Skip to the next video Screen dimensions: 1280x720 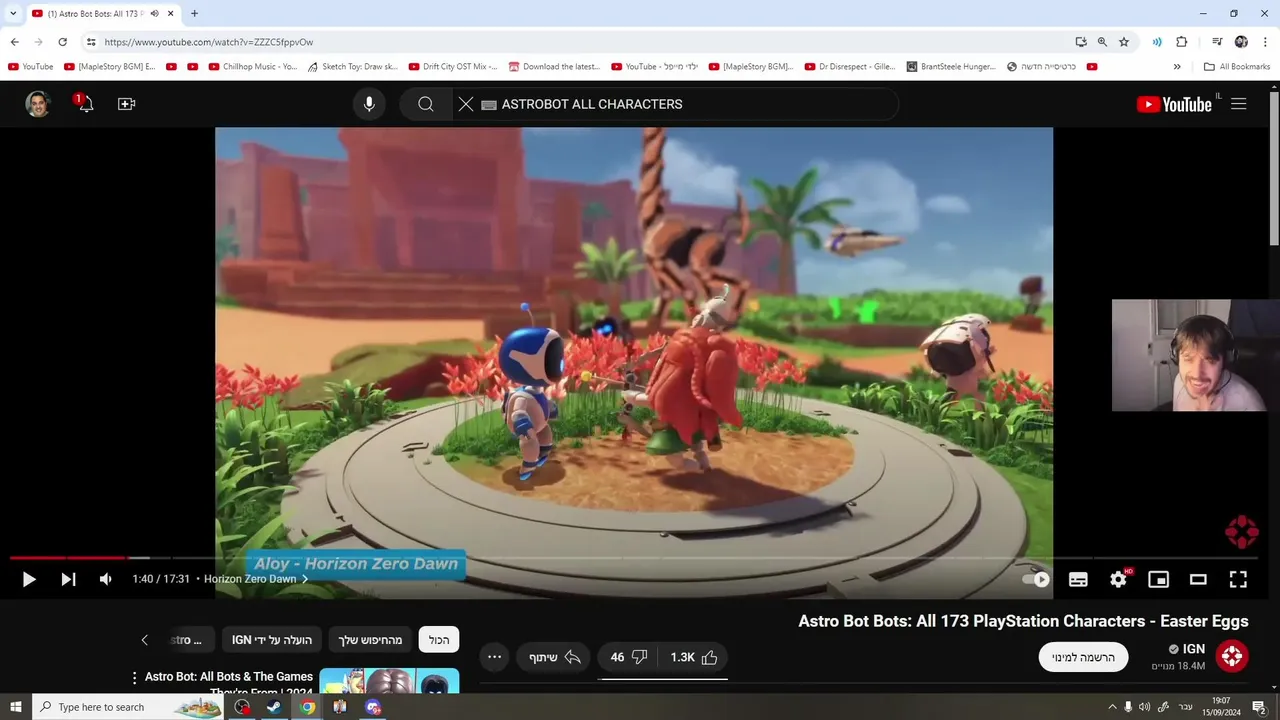coord(68,579)
